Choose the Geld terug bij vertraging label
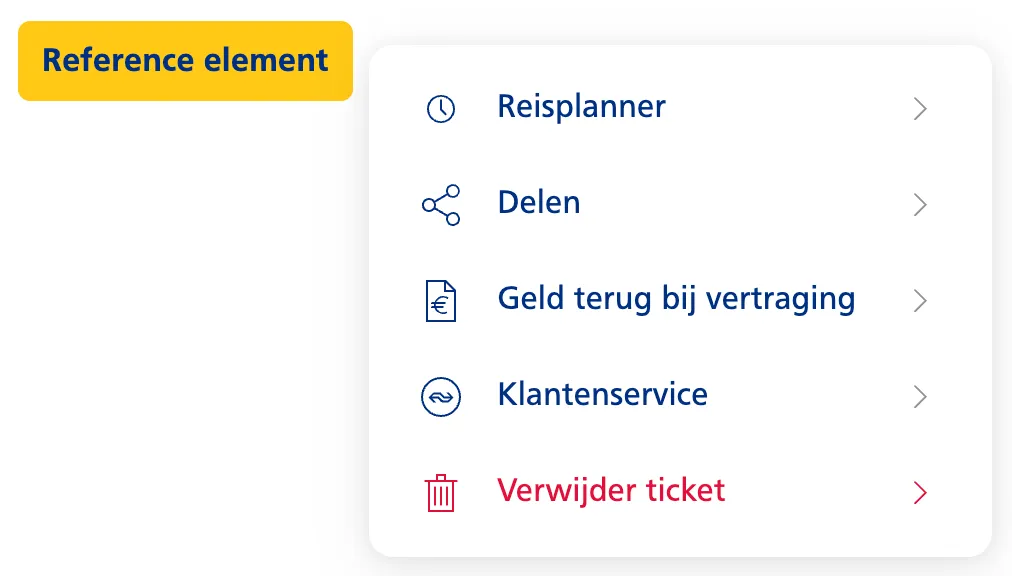 [x=676, y=299]
